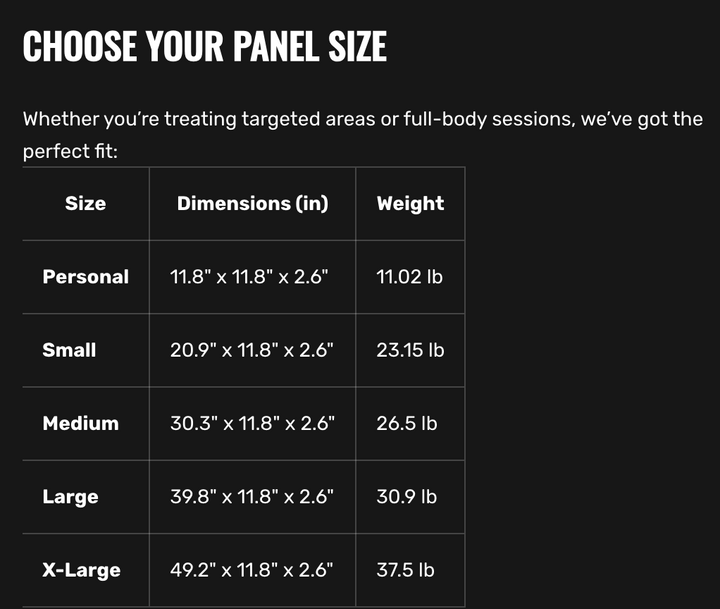Viewport: 720px width, 609px height.
Task: Select the 'Size' column header
Action: (85, 203)
